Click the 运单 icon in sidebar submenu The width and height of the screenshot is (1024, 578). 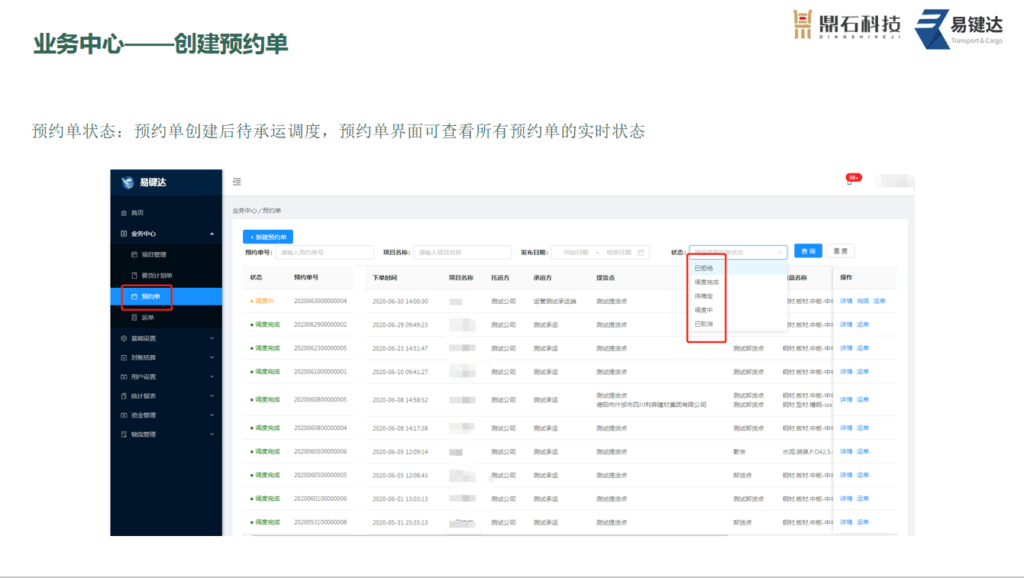click(135, 317)
